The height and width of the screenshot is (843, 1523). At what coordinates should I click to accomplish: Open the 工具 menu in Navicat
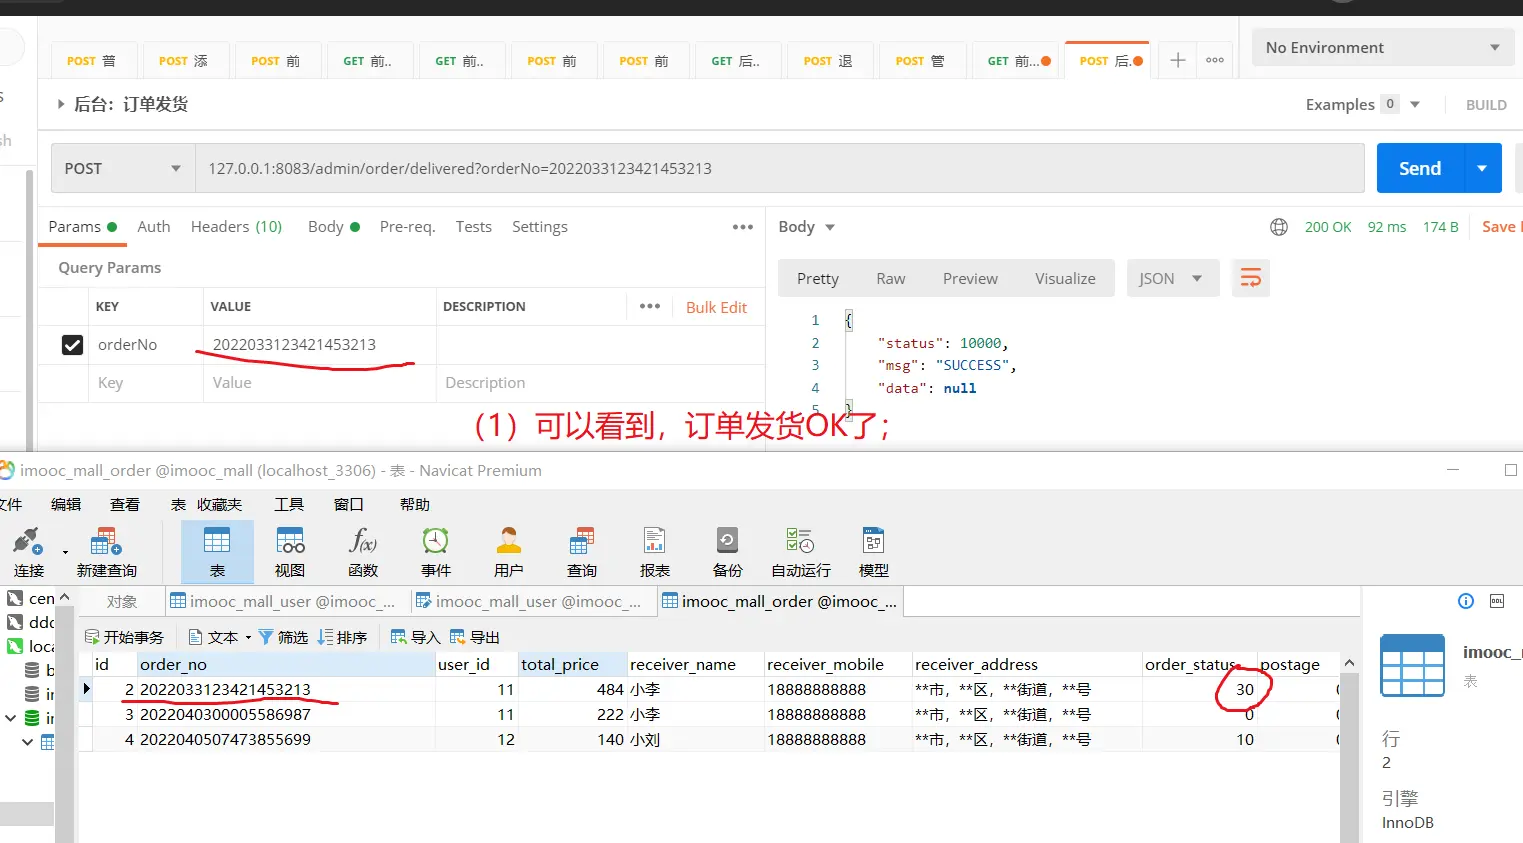click(x=289, y=505)
